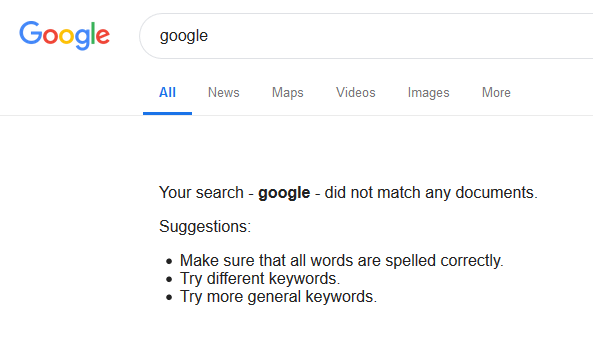
Task: Focus the search box containing google
Action: 366,36
